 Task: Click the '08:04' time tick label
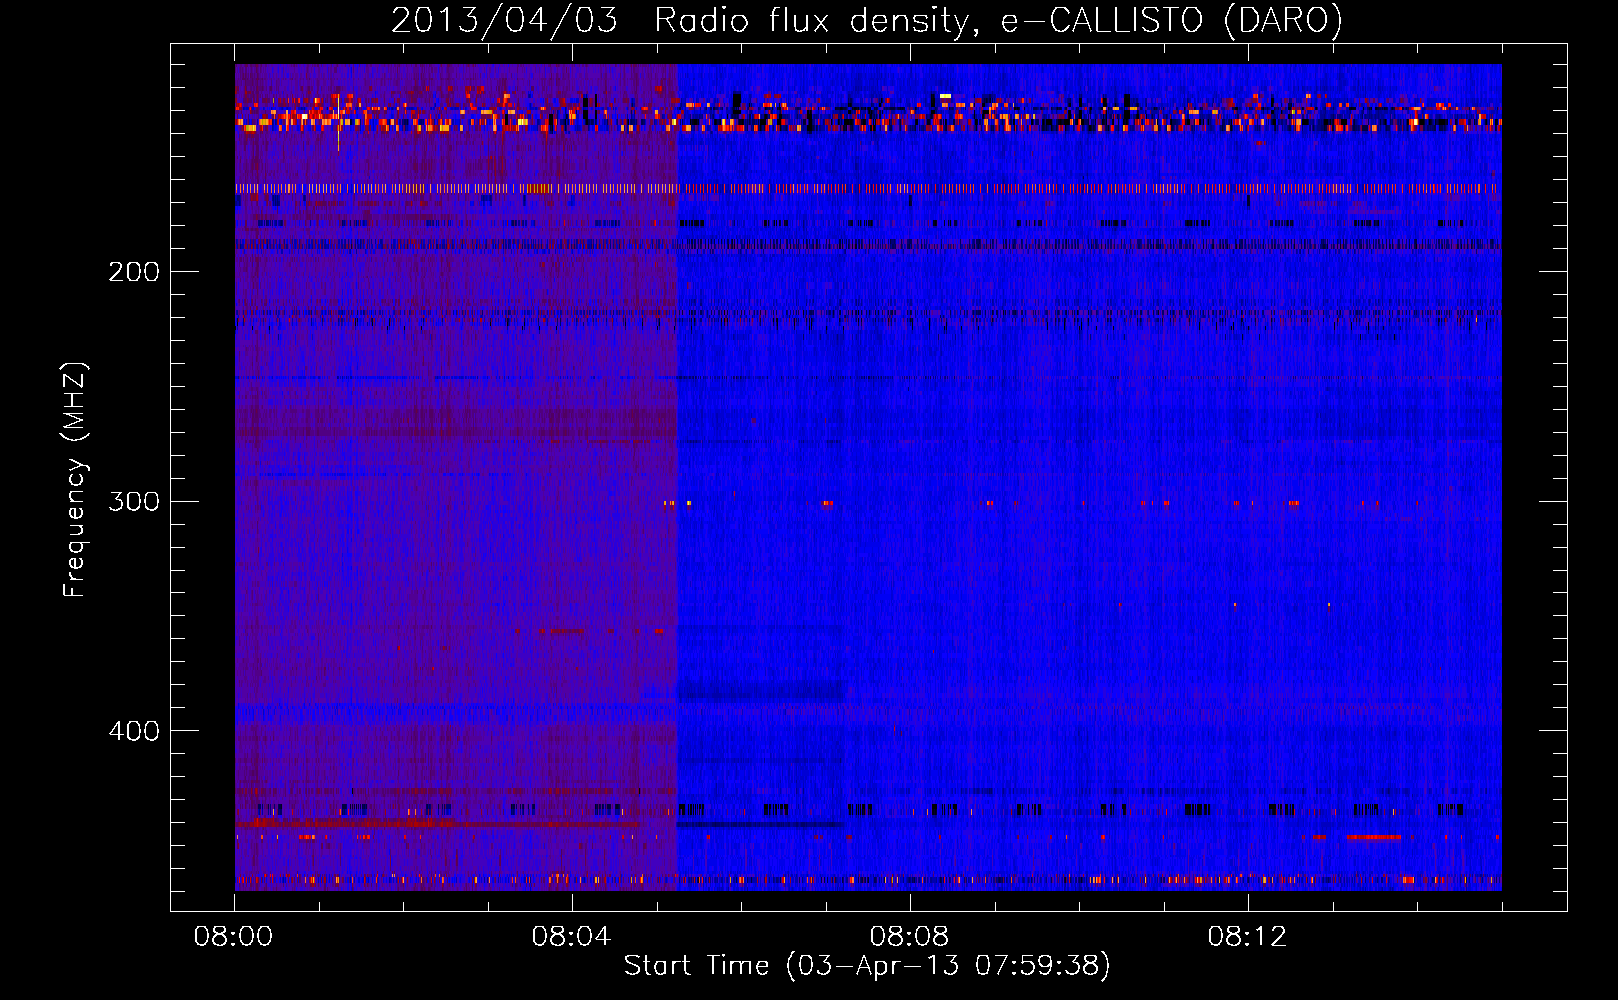(571, 937)
